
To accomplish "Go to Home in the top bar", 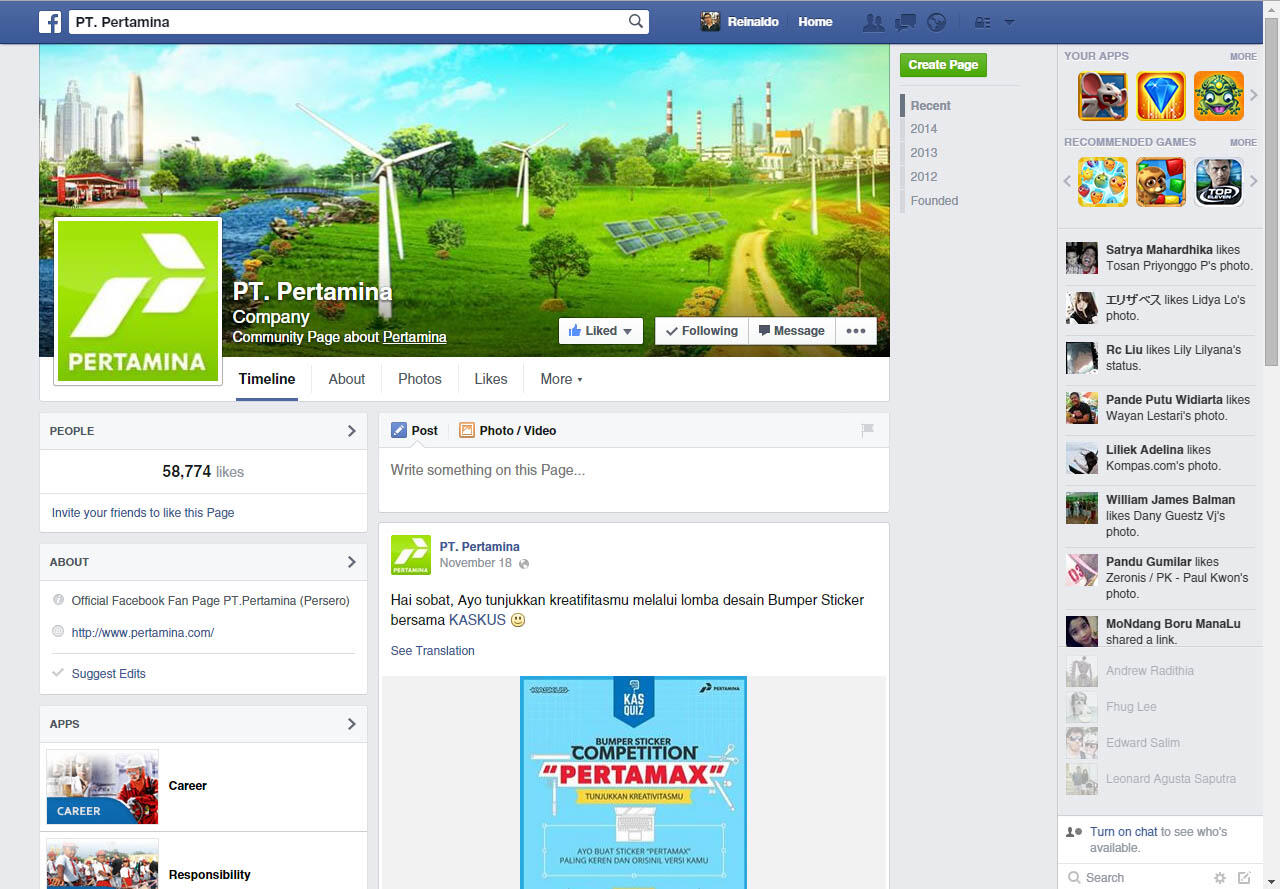I will pyautogui.click(x=815, y=22).
